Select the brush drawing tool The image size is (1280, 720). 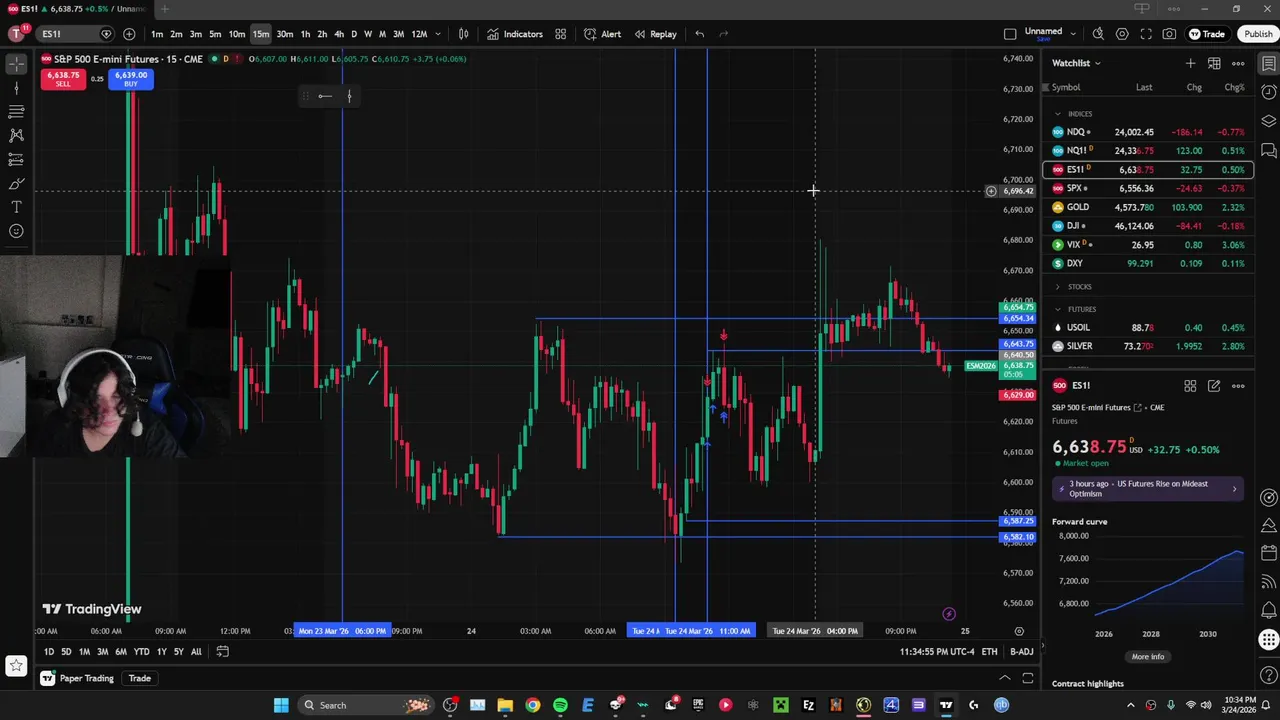click(16, 184)
